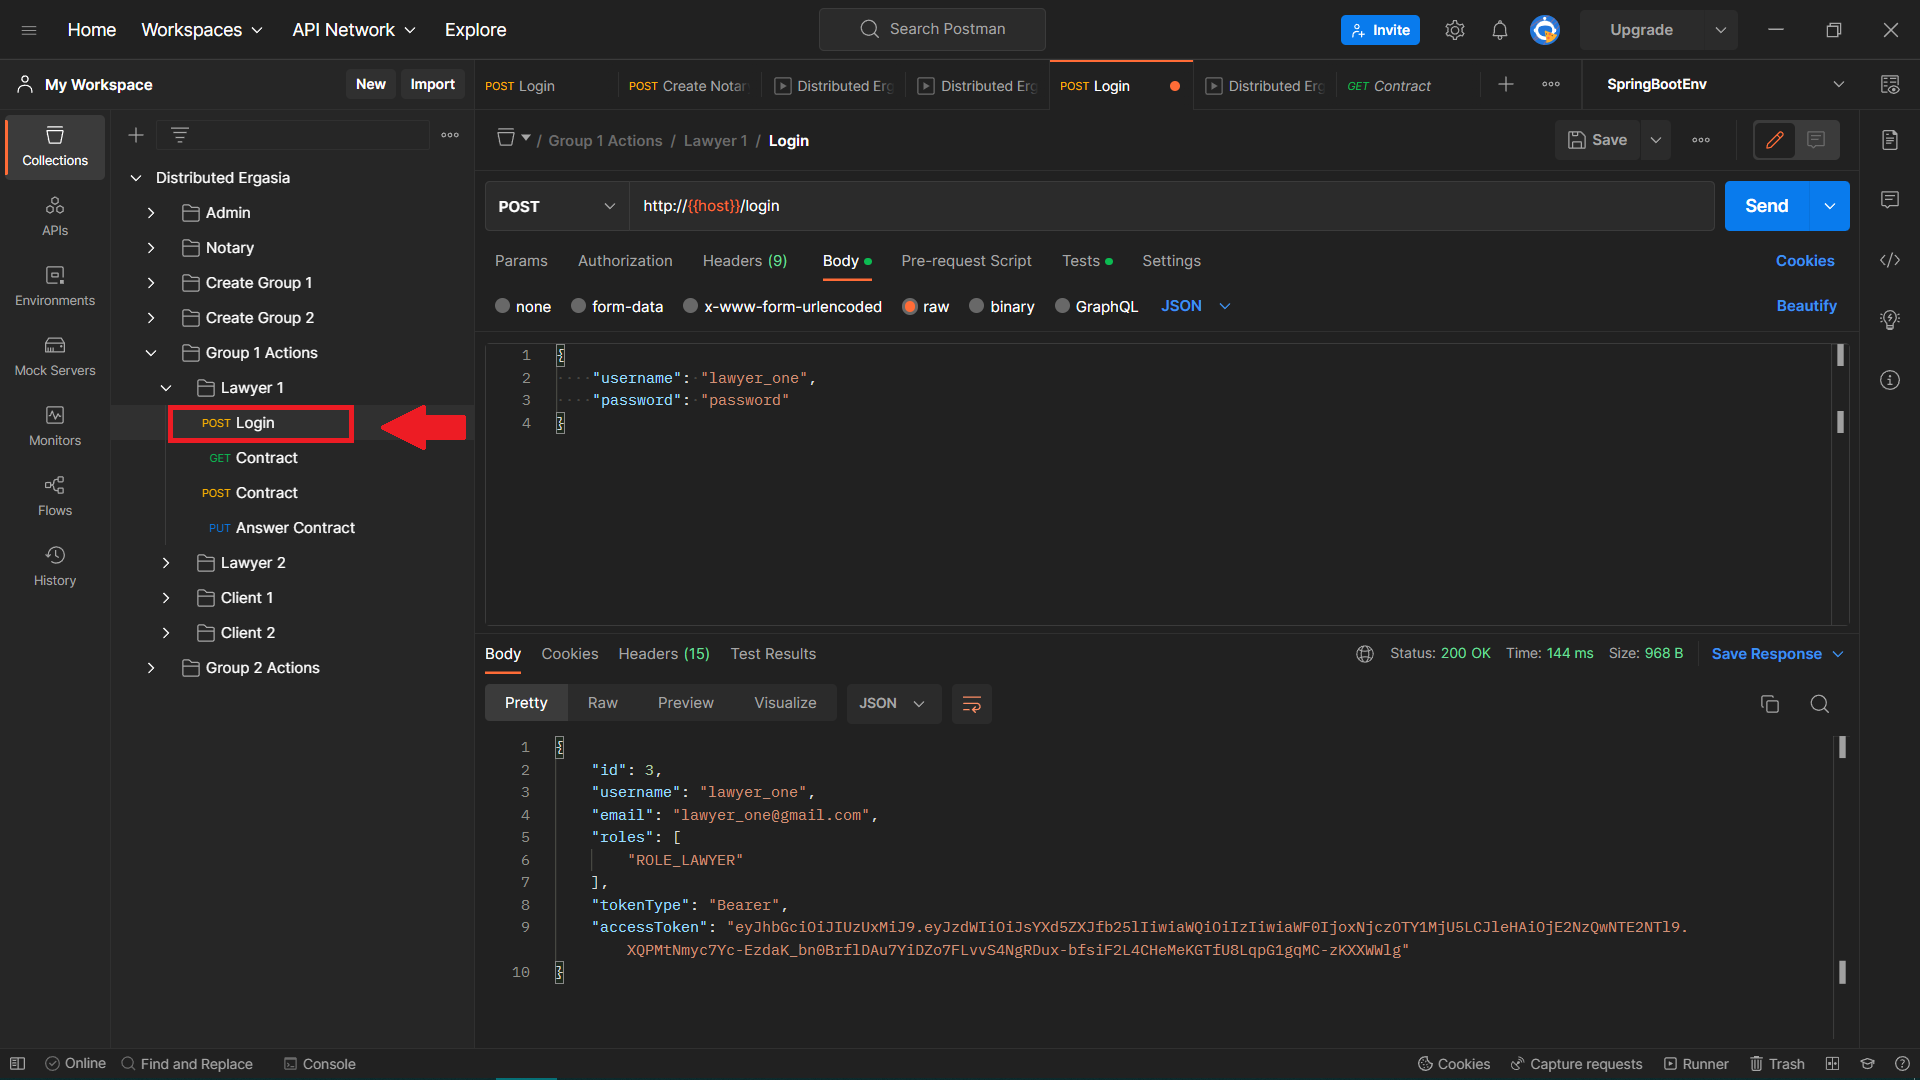
Task: Toggle the hamburger menu at top left
Action: (29, 30)
